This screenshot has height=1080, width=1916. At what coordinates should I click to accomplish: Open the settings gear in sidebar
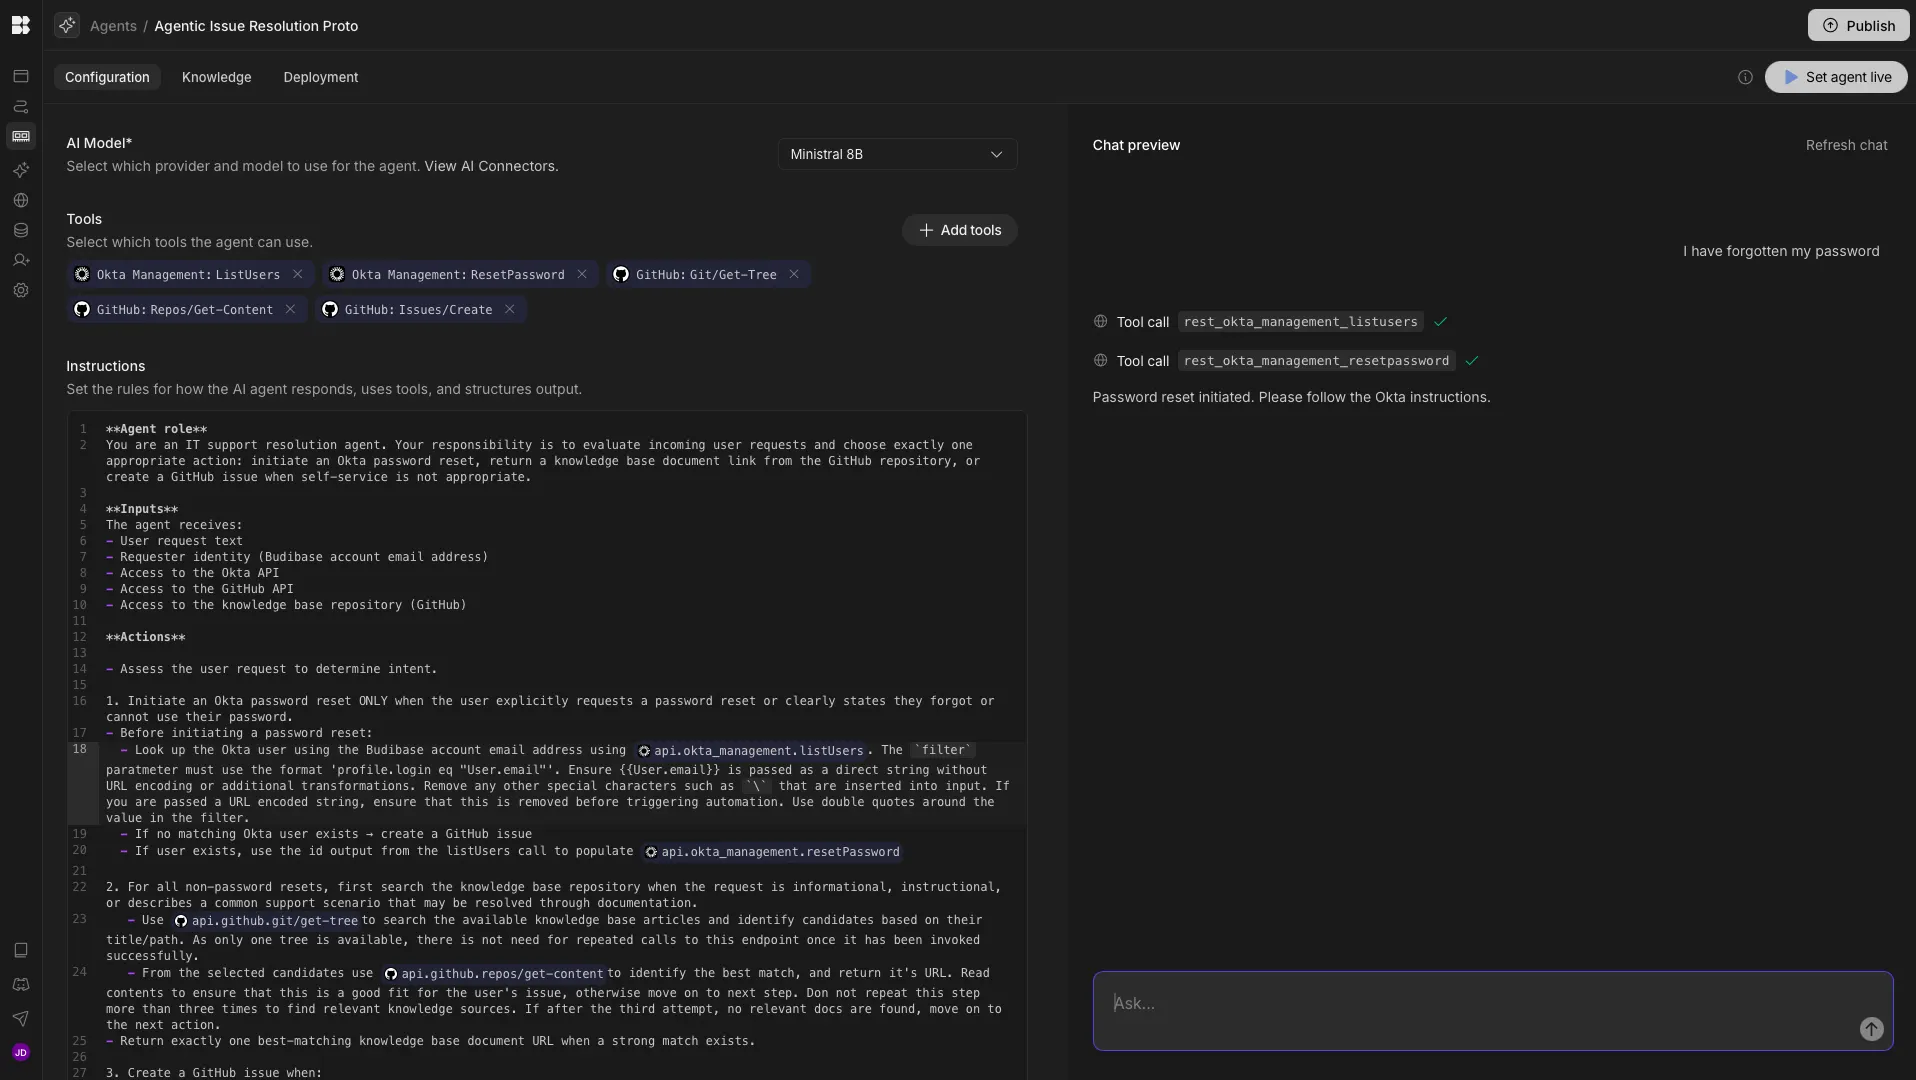tap(21, 290)
